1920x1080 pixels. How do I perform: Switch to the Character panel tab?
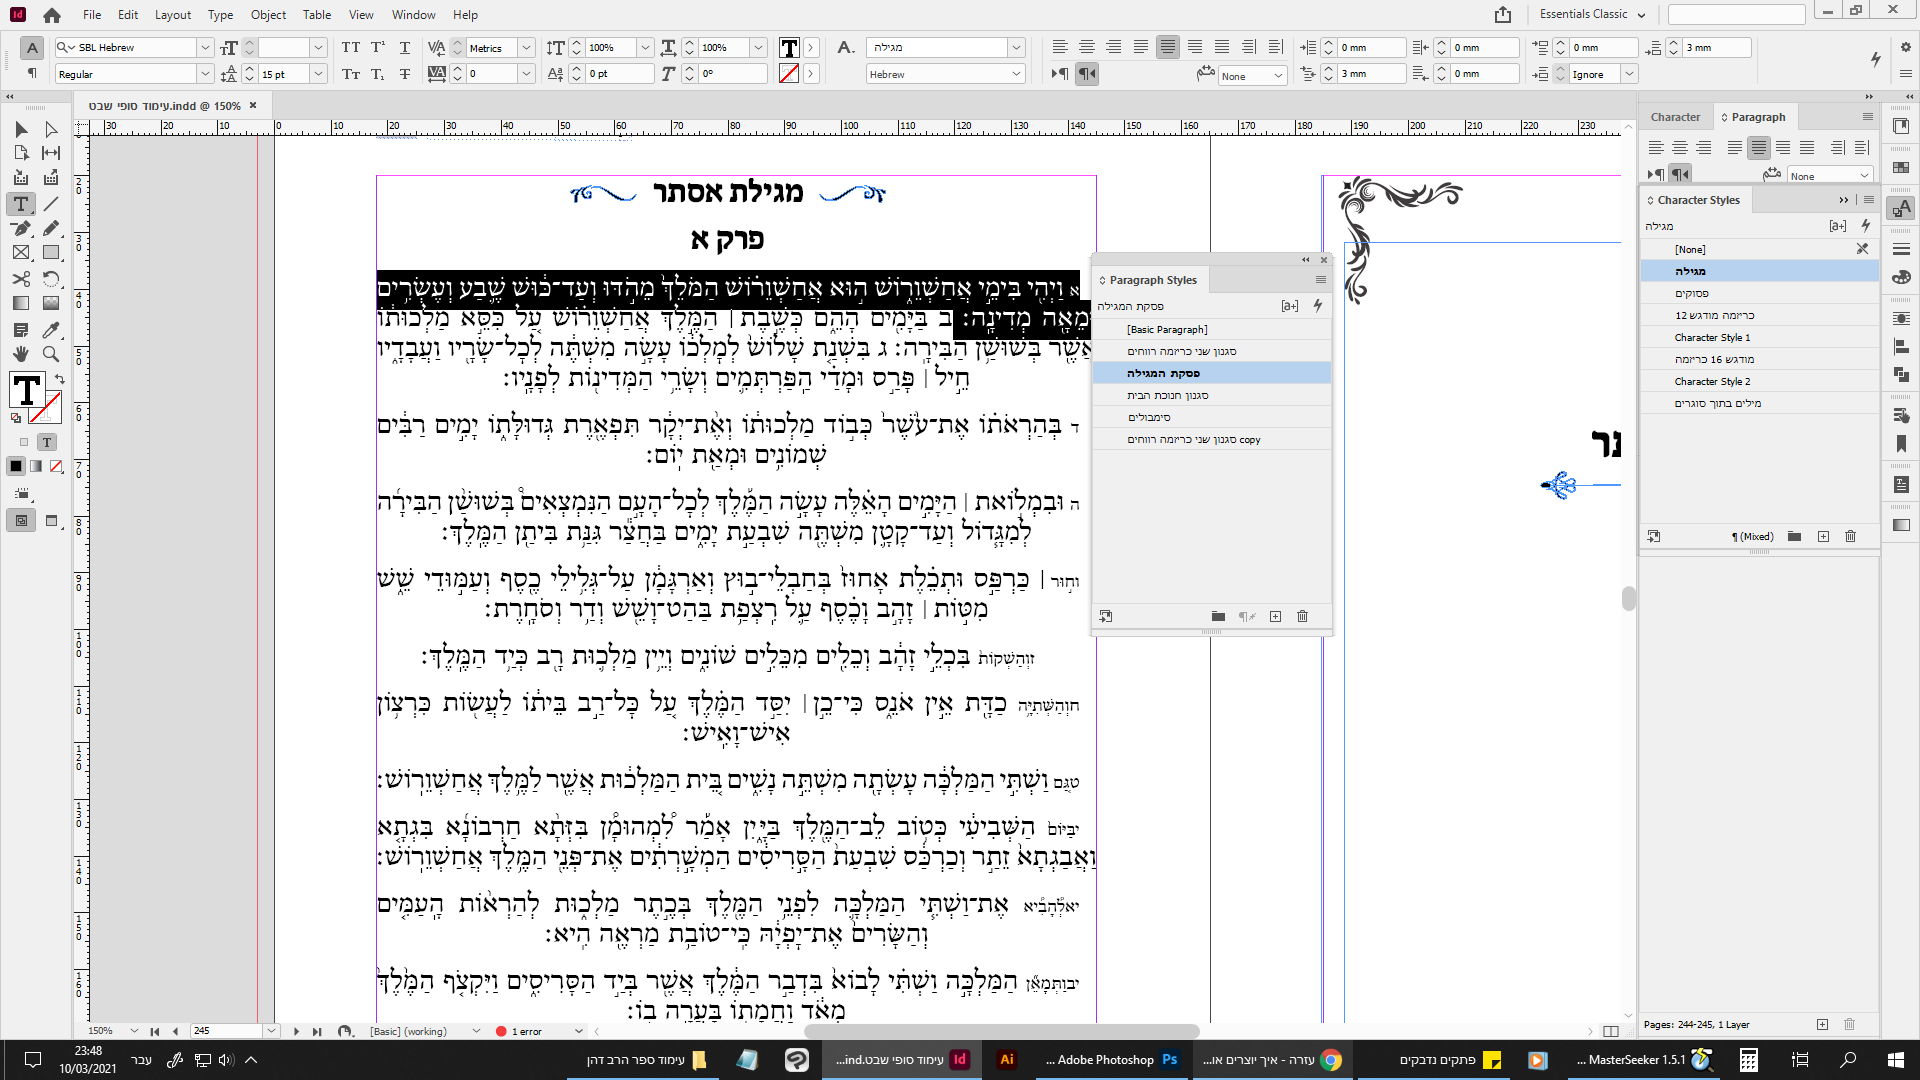pyautogui.click(x=1675, y=117)
